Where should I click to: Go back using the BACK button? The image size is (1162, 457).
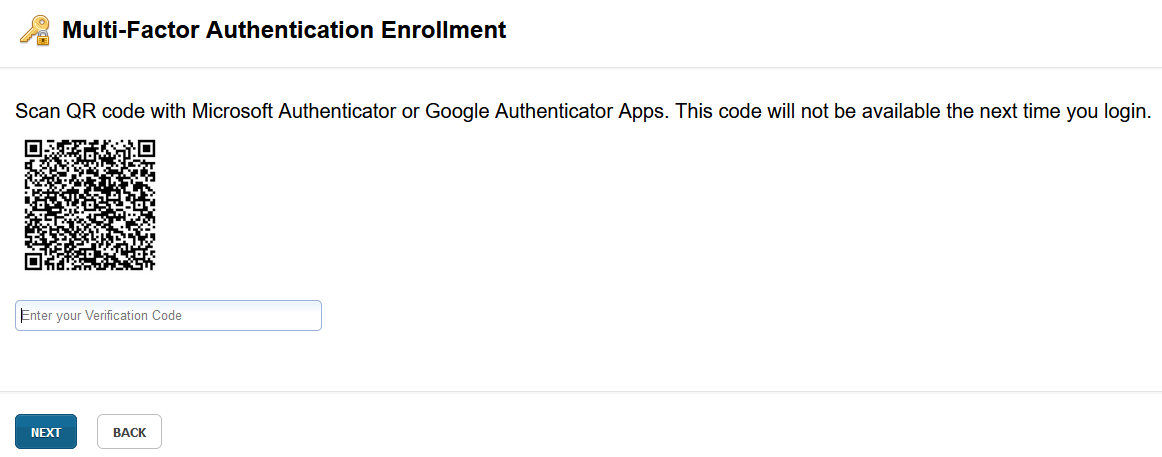[130, 432]
